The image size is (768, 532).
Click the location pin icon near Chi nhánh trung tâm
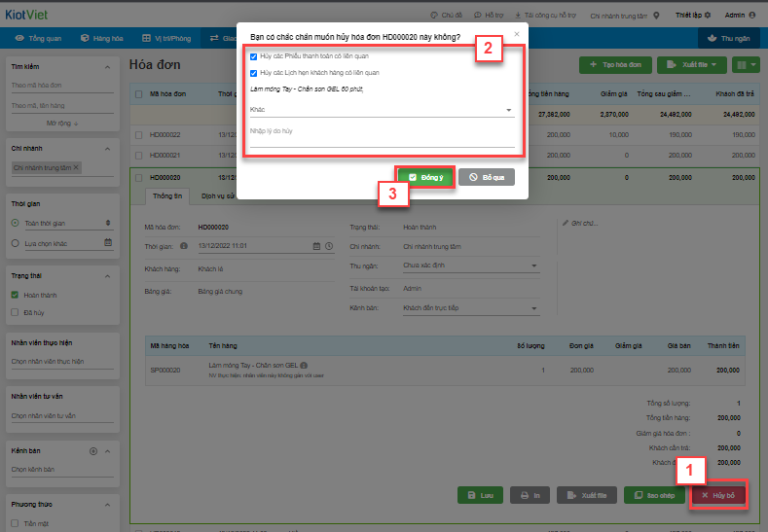tap(656, 16)
